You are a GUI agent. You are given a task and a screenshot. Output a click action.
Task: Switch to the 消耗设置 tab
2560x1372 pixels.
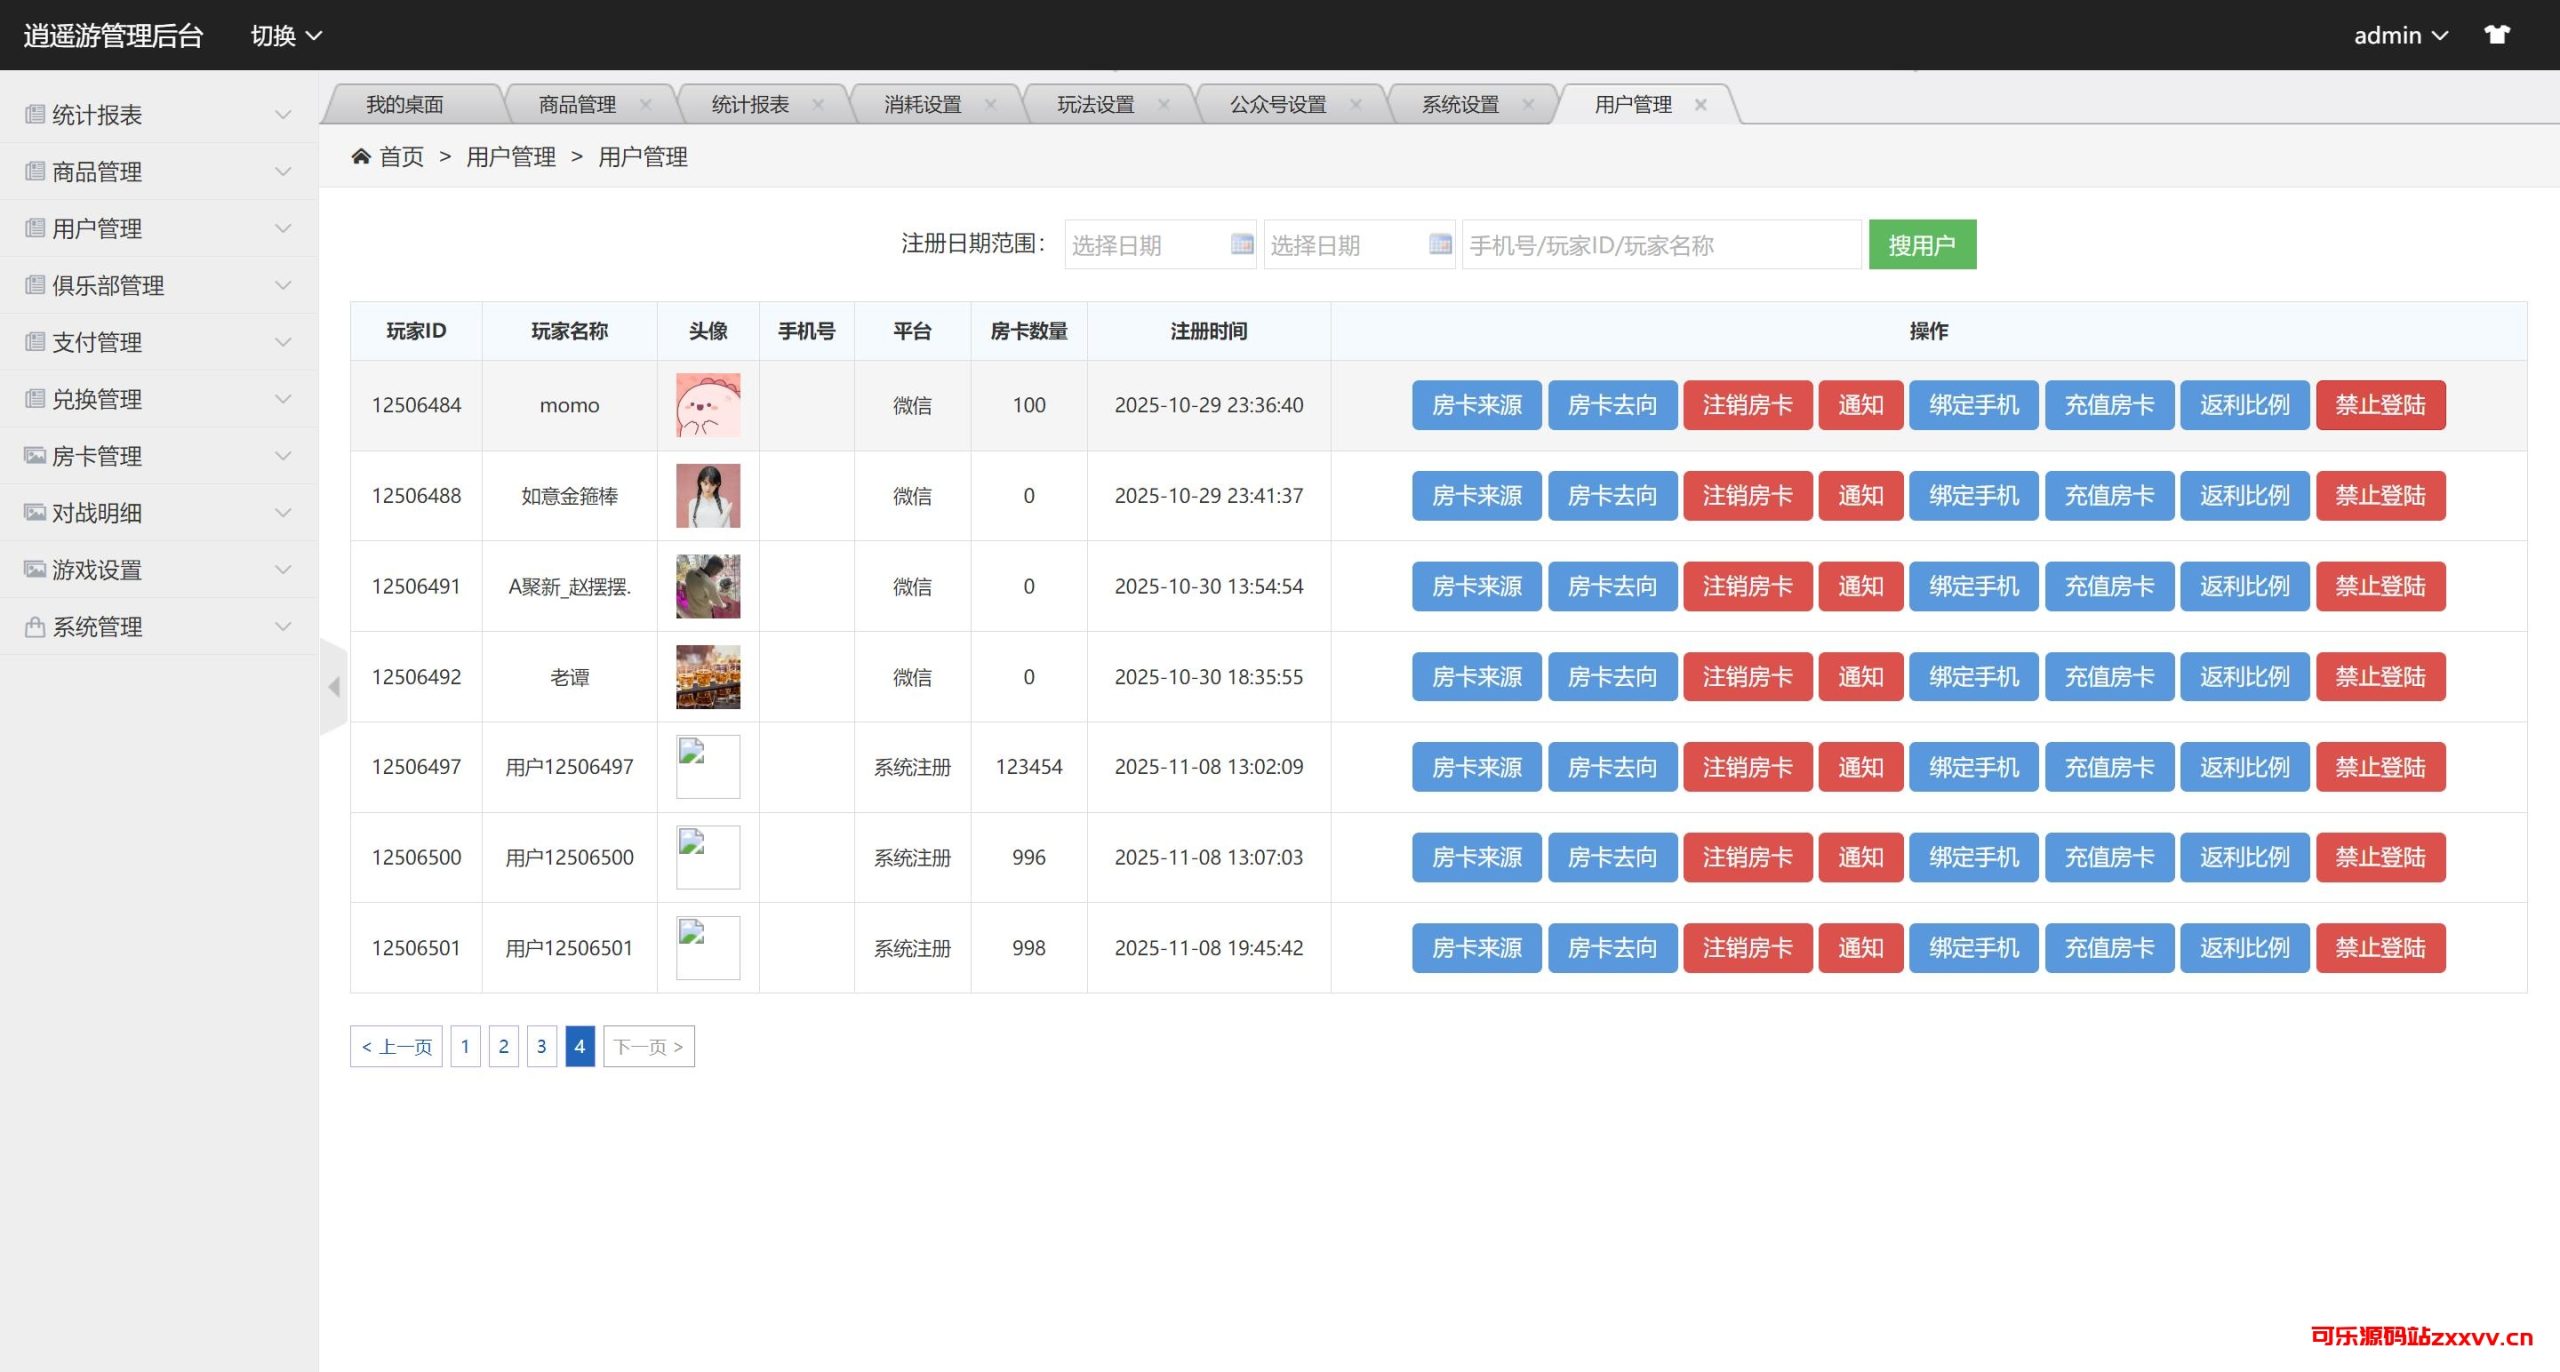[x=922, y=104]
